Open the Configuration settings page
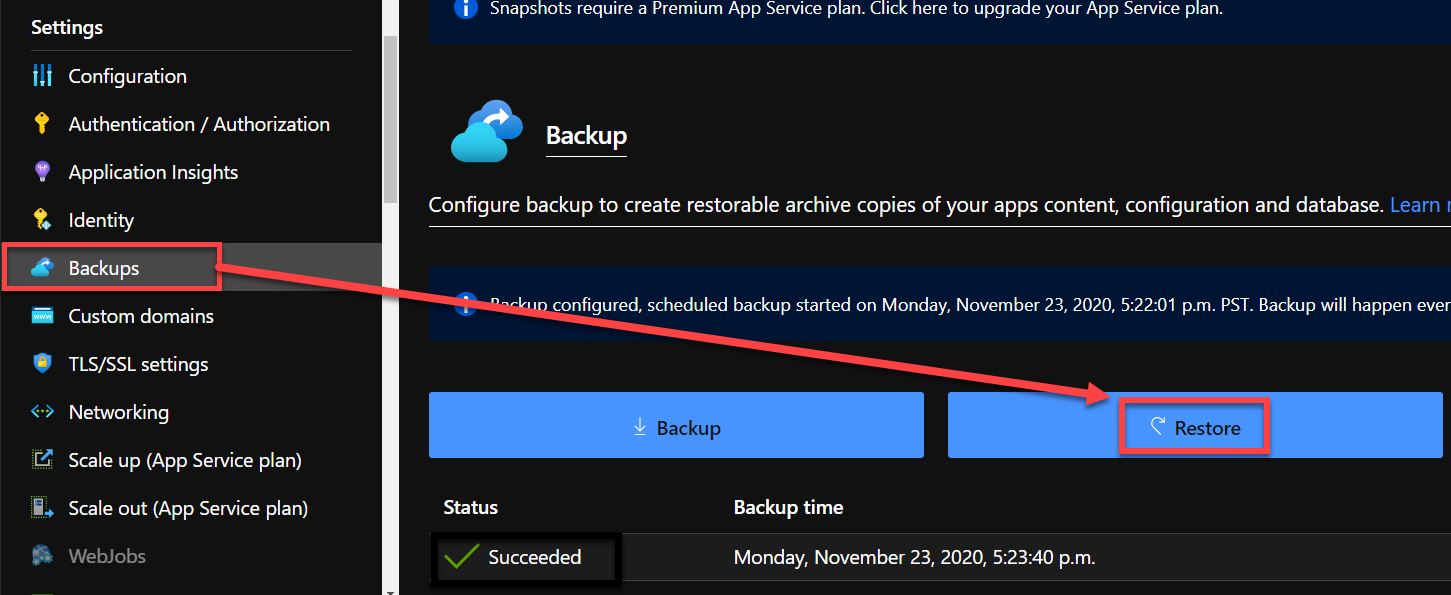The height and width of the screenshot is (595, 1451). pos(127,76)
